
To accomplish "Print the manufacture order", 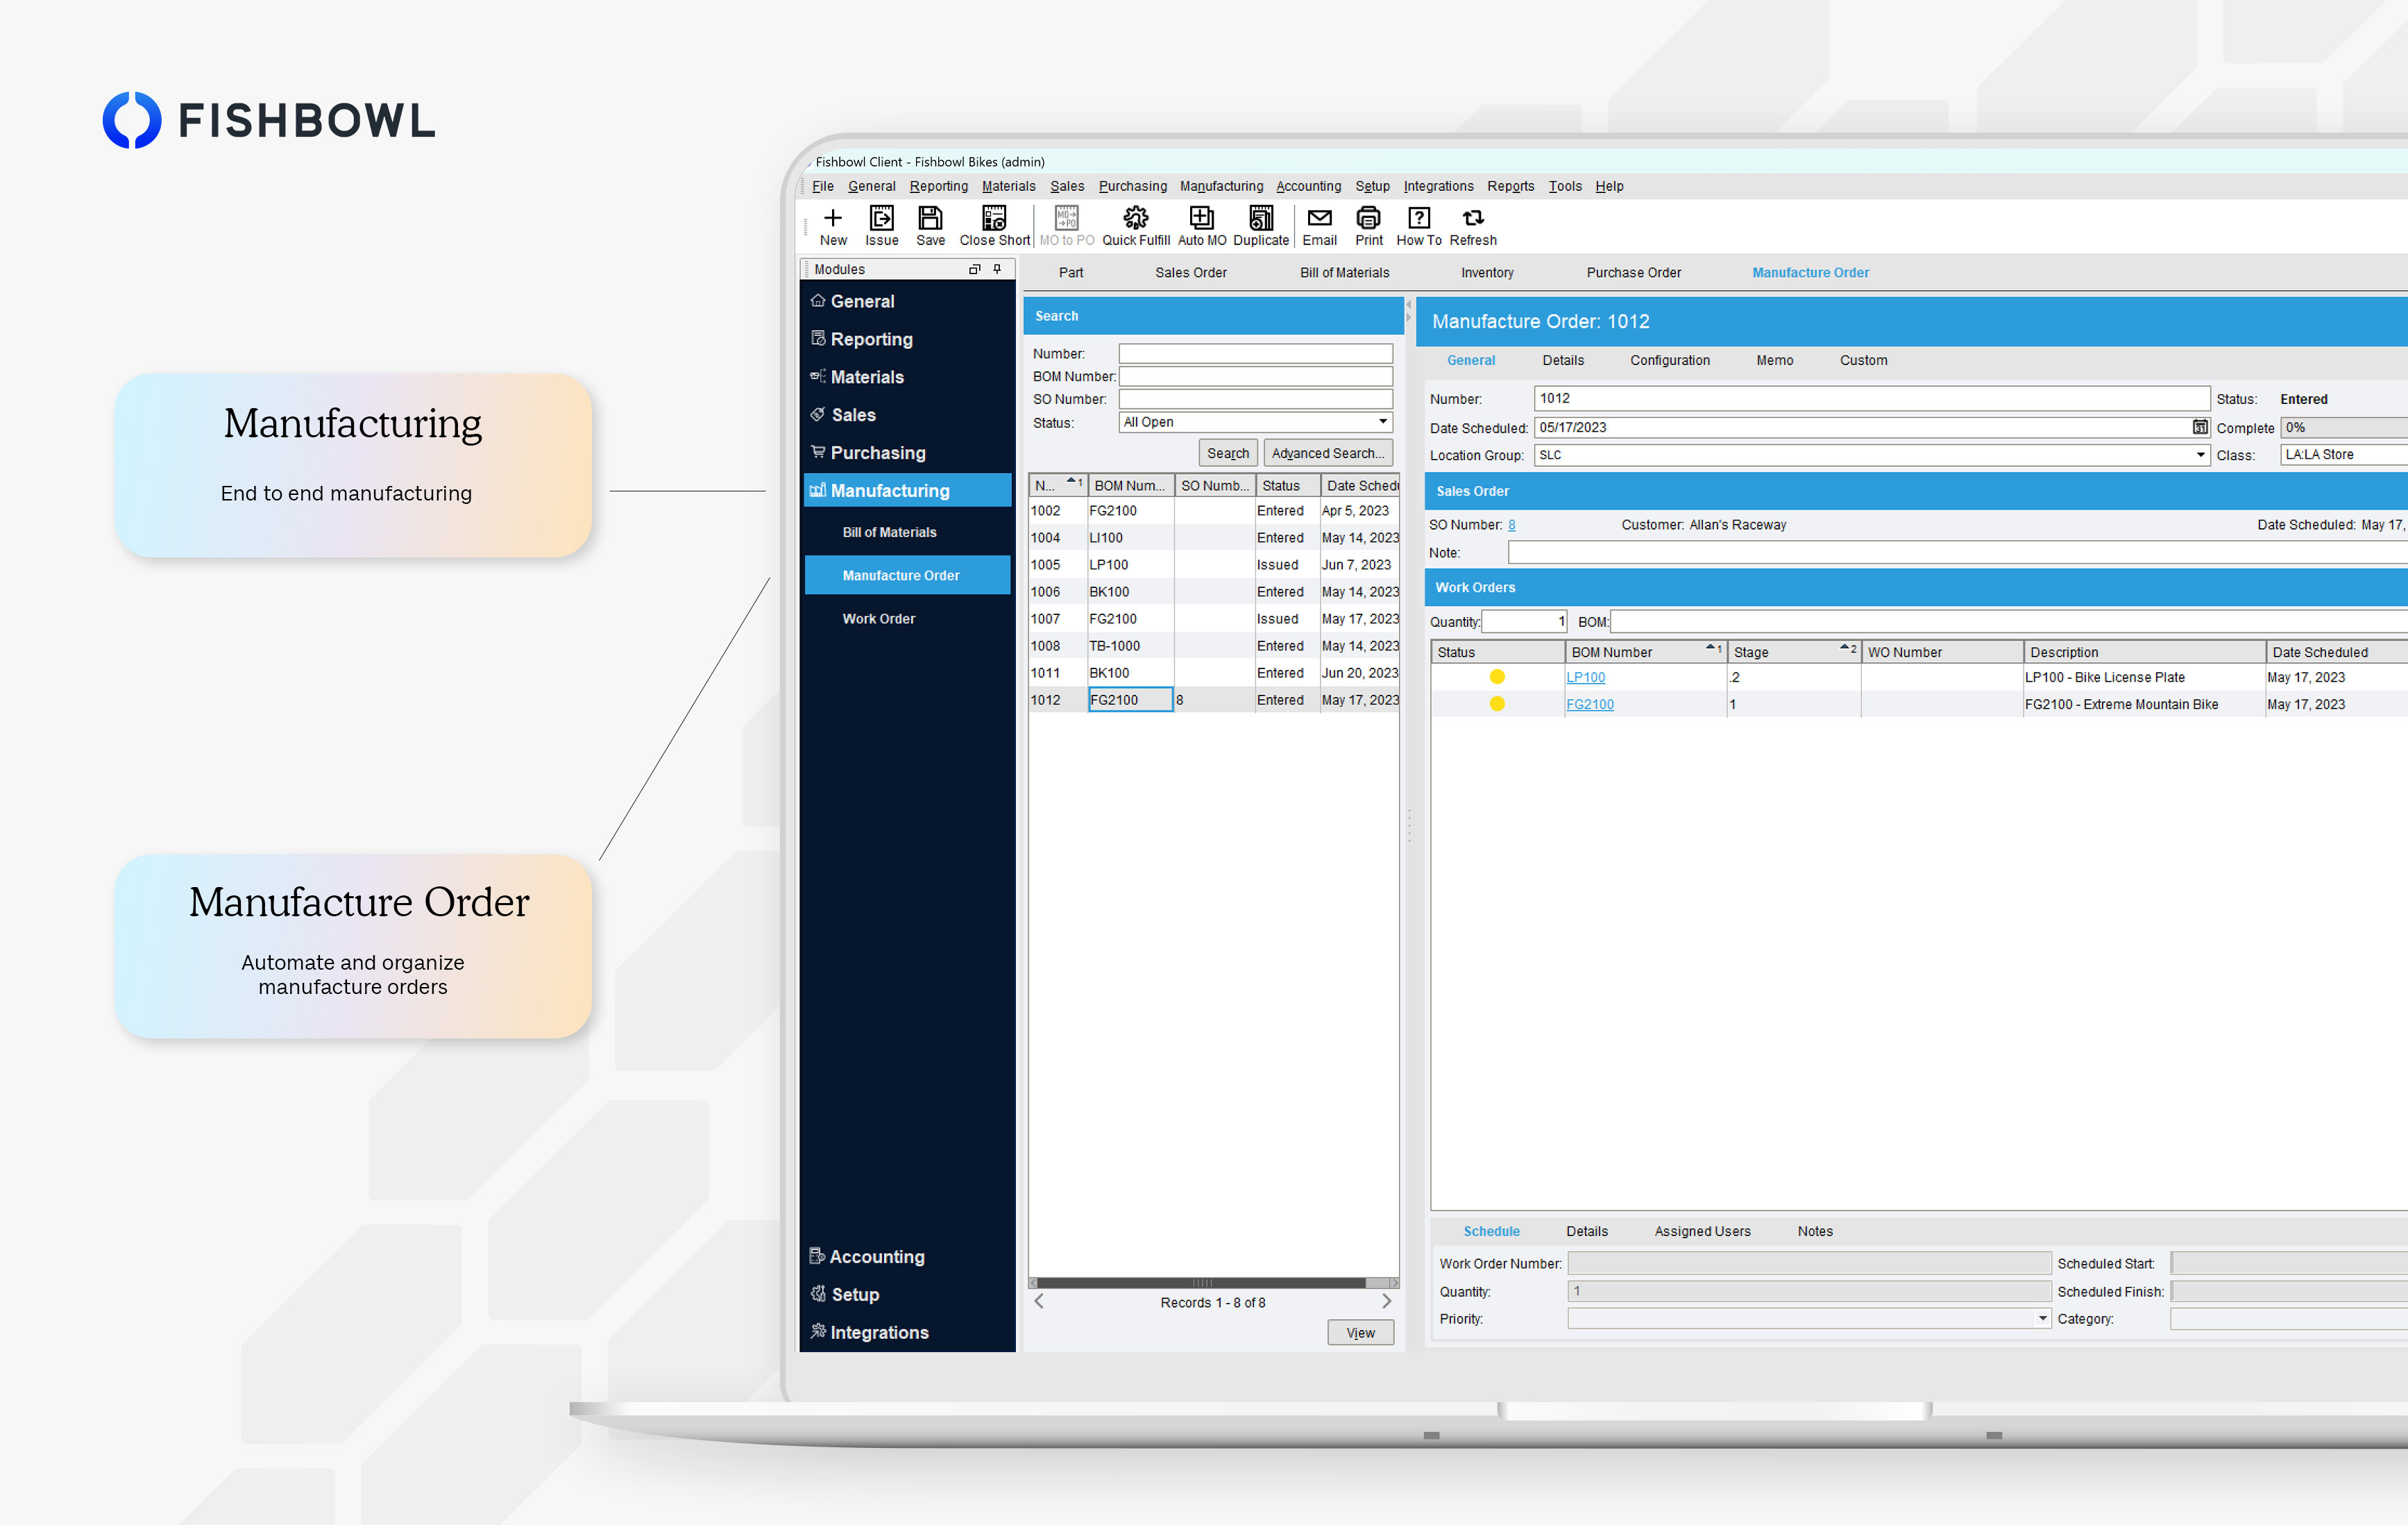I will 1368,224.
